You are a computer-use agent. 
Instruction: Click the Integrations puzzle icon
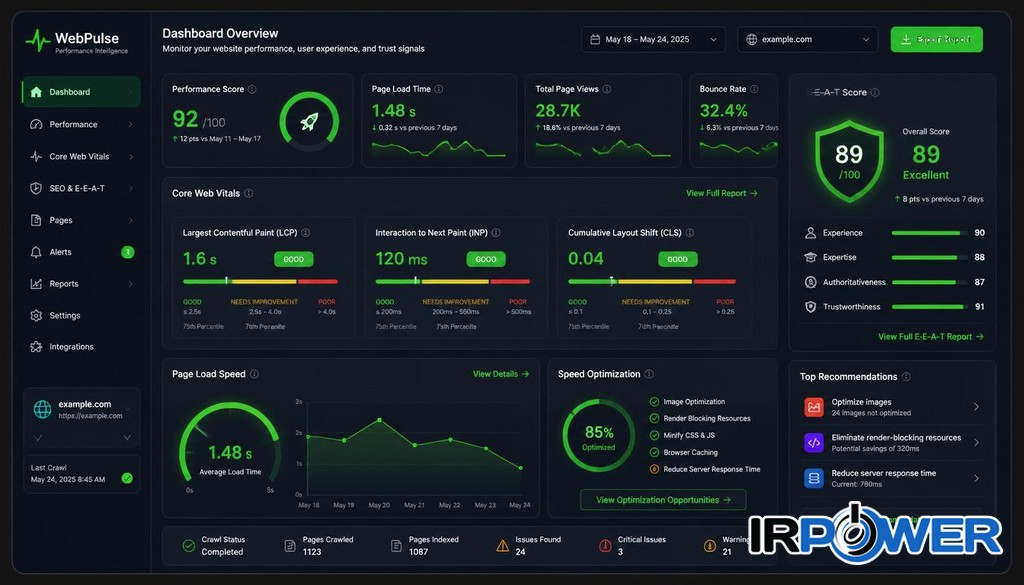point(36,347)
